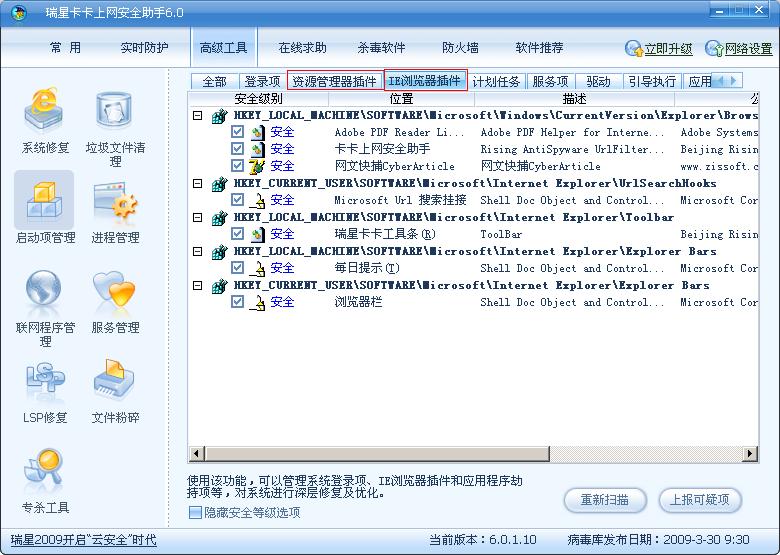Image resolution: width=780 pixels, height=555 pixels.
Task: Click the list's scroll-right arrow button
Action: (750, 454)
